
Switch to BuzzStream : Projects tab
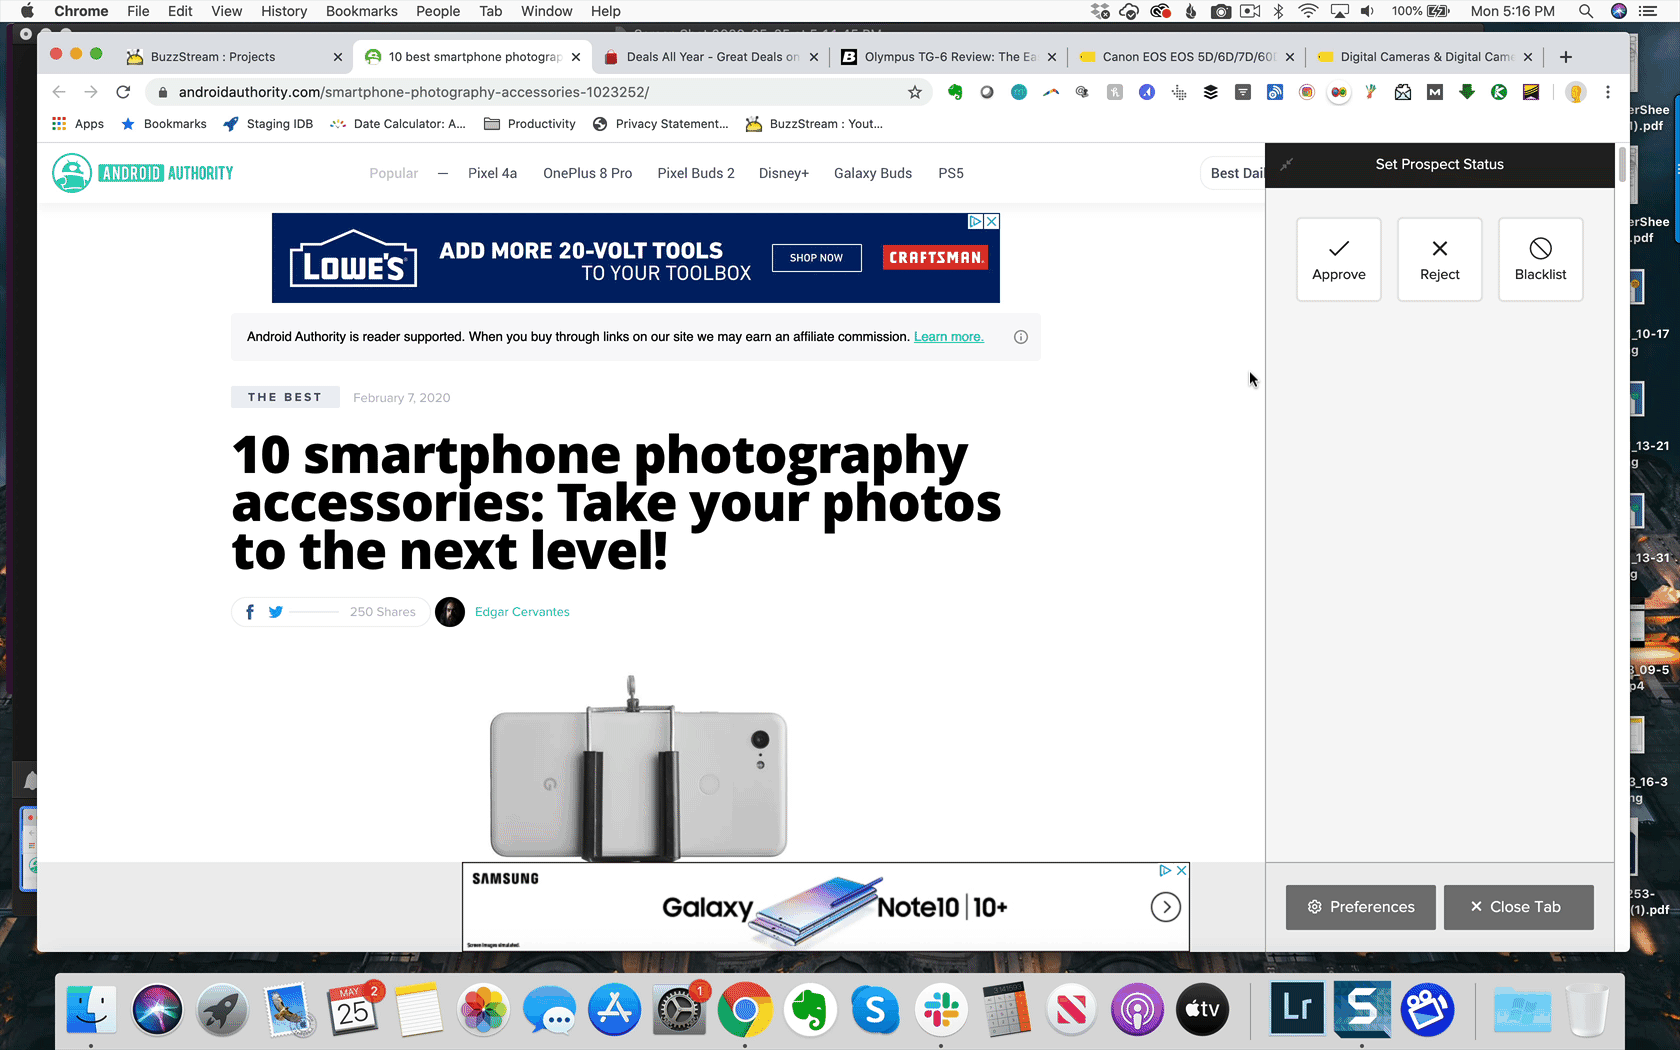tap(213, 57)
